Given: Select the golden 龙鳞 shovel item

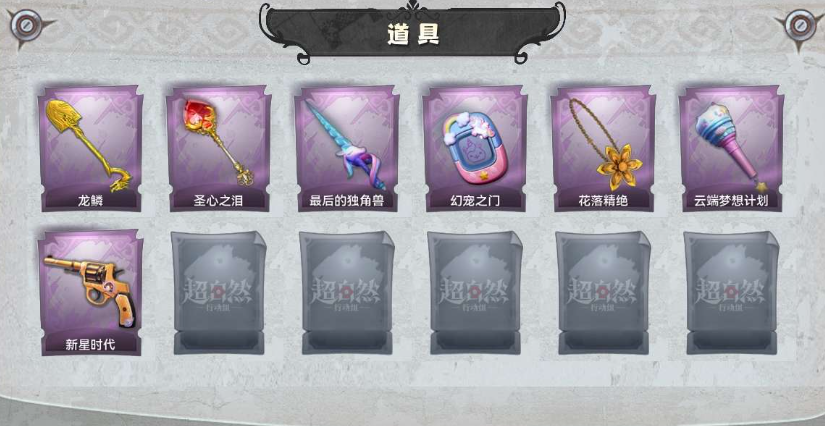Looking at the screenshot, I should (90, 148).
